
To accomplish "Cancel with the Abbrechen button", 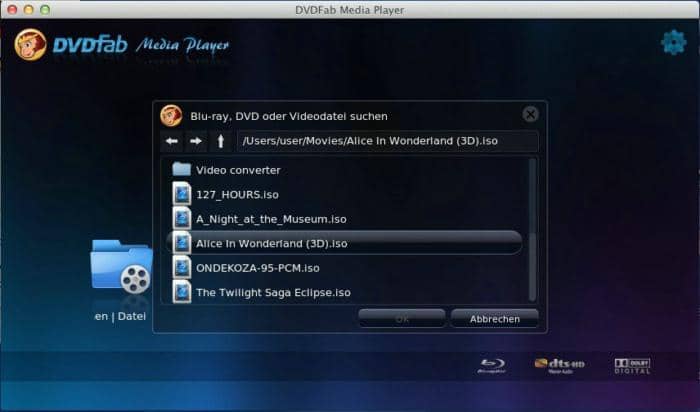I will pyautogui.click(x=495, y=319).
